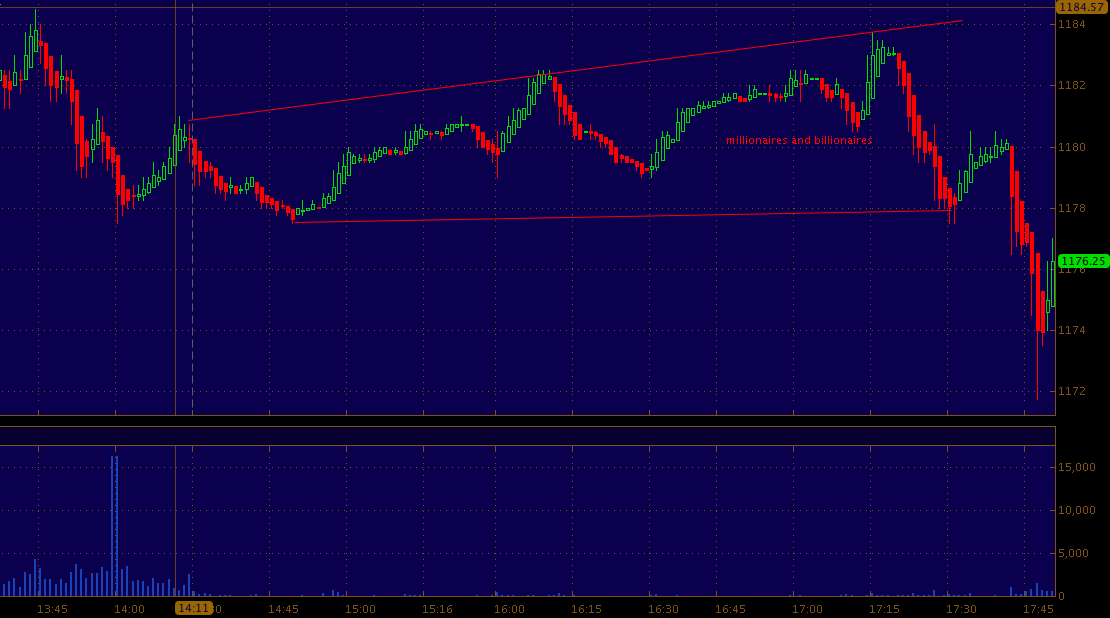Select the upper rising red trendline
This screenshot has height=618, width=1110.
tap(576, 71)
